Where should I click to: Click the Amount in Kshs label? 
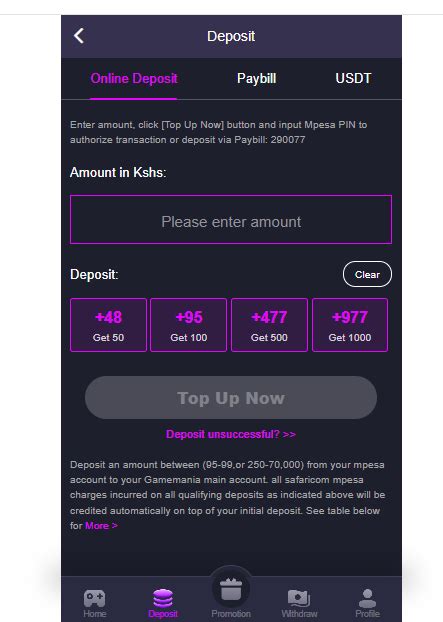118,173
